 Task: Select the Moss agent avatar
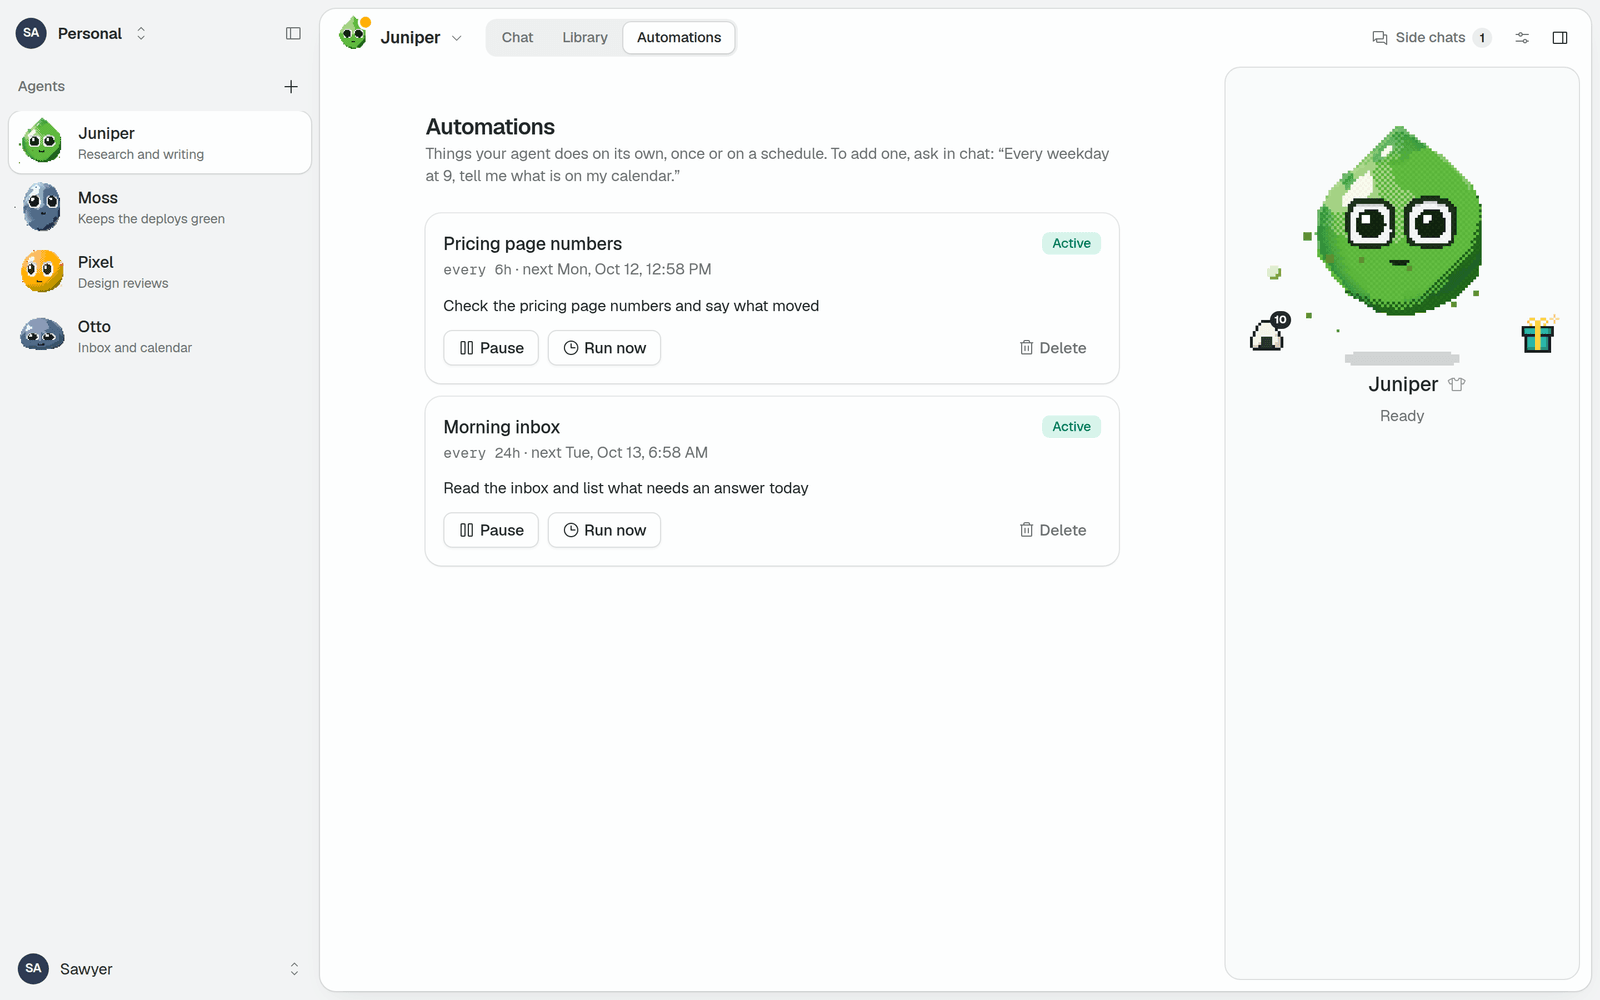click(42, 207)
